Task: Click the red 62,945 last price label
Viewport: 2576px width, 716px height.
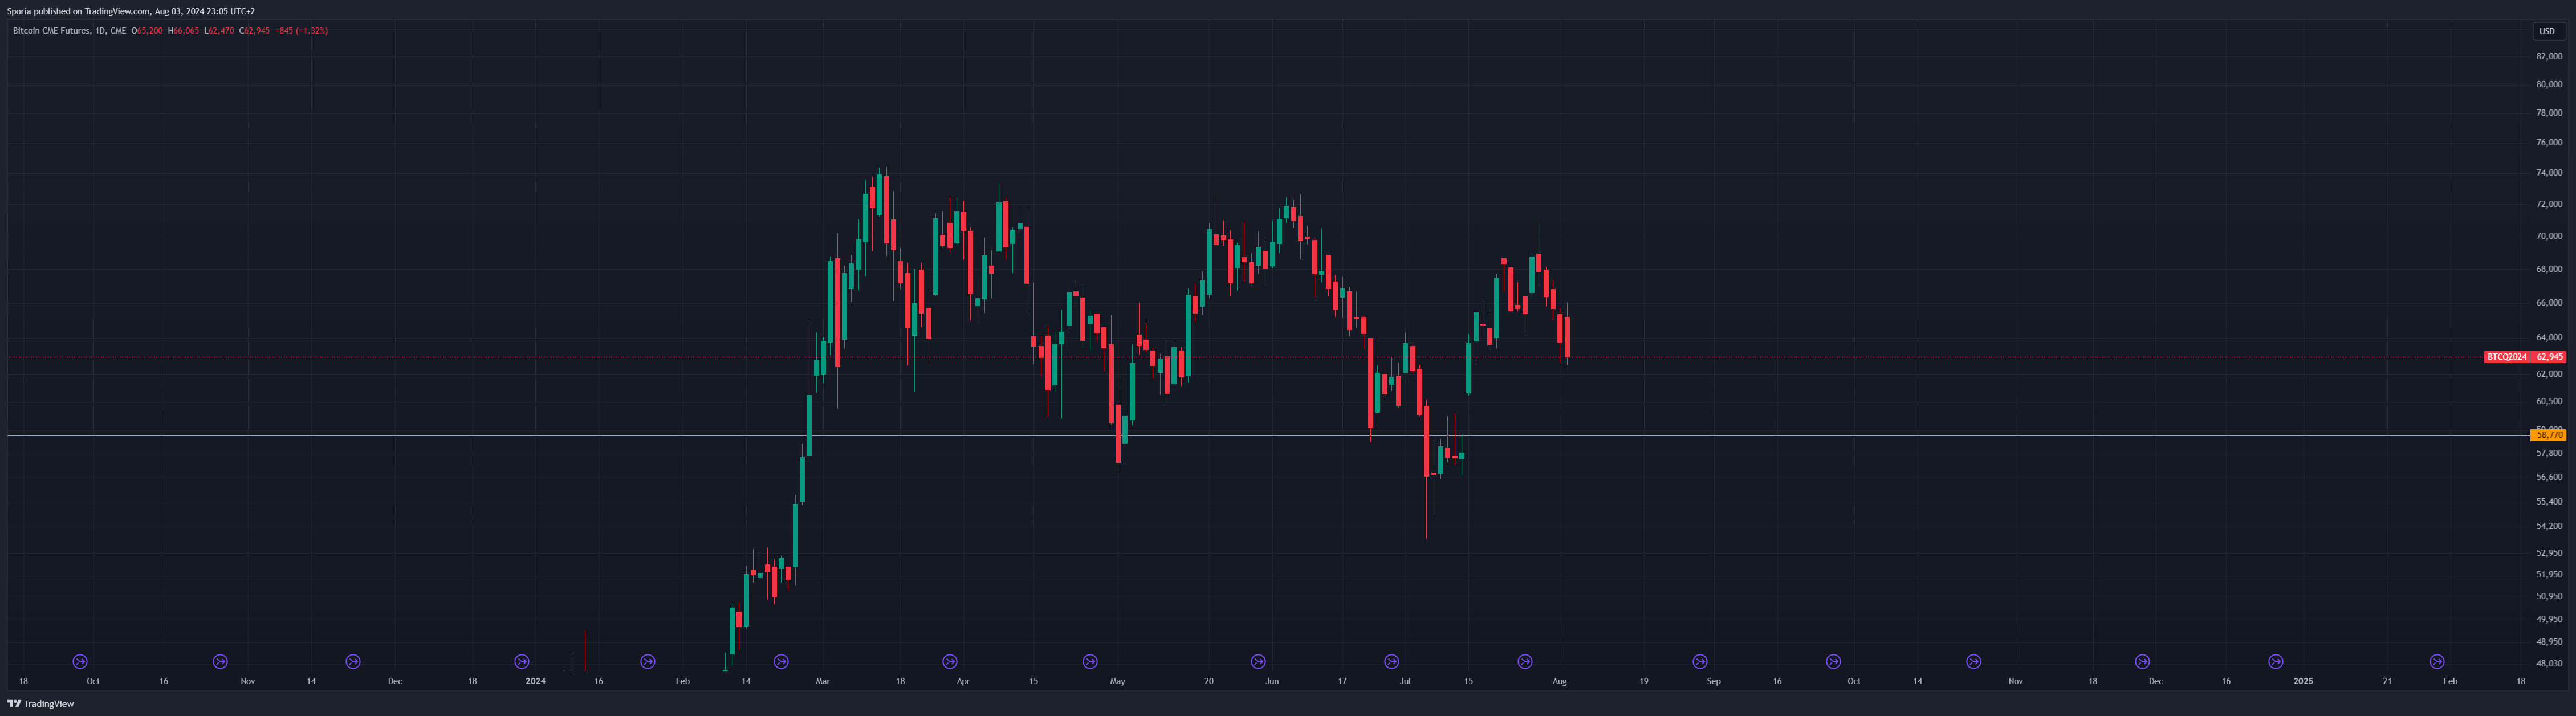Action: point(2549,357)
